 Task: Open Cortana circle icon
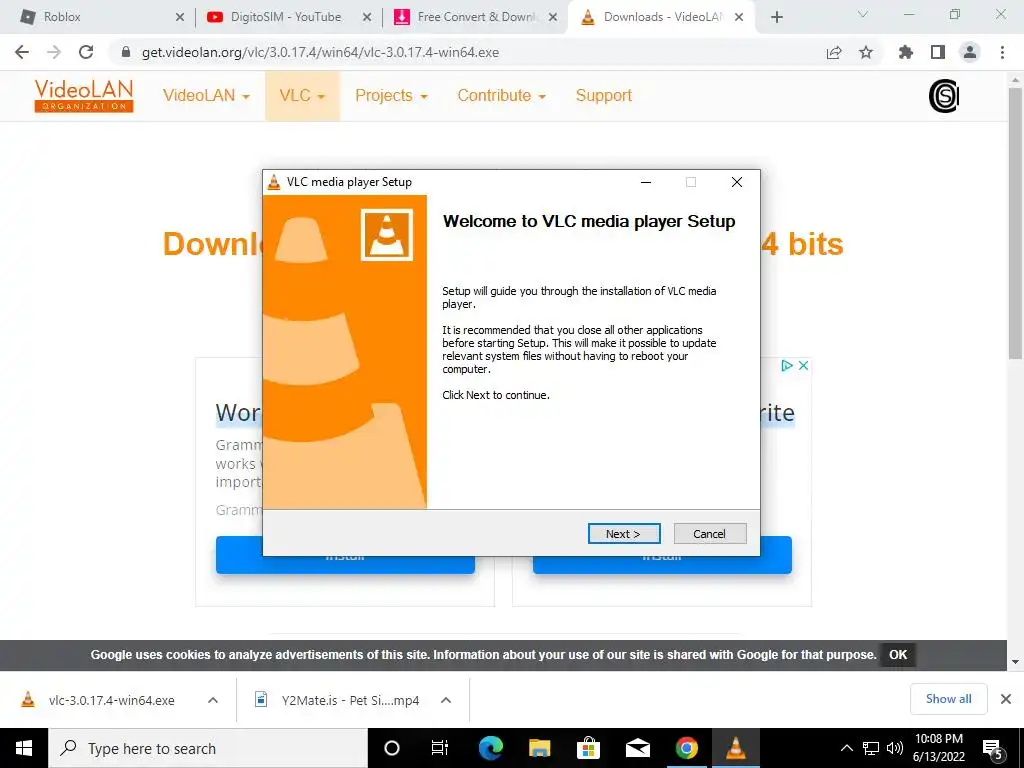point(392,748)
